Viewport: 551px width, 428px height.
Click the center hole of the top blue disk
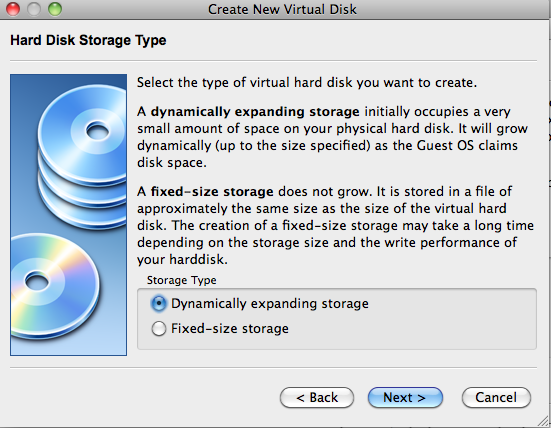tap(97, 131)
